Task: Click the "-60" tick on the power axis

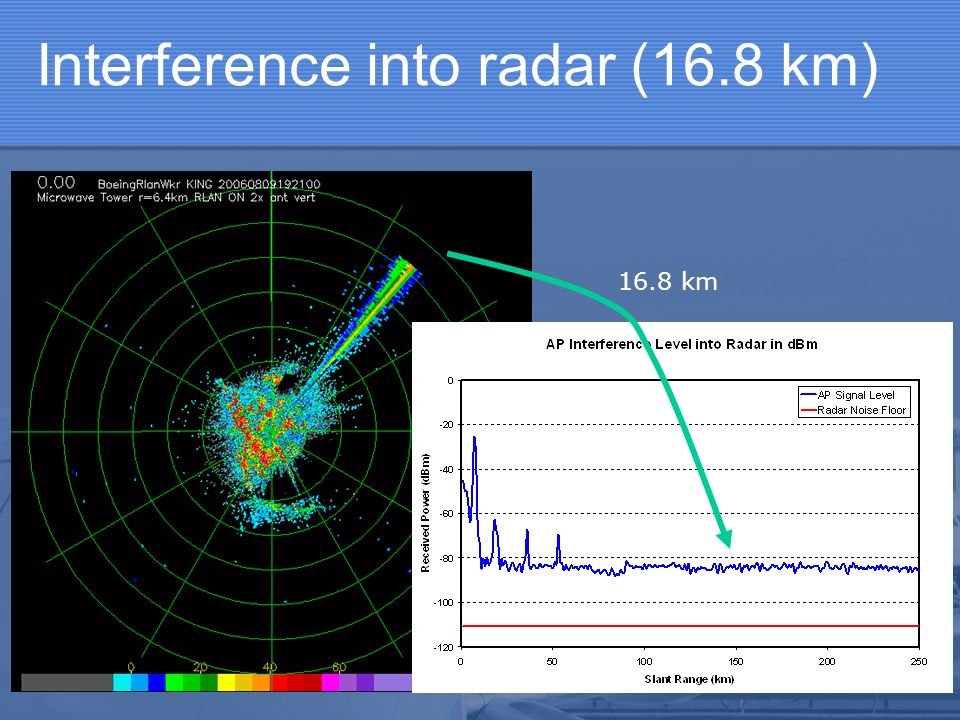Action: [x=447, y=514]
